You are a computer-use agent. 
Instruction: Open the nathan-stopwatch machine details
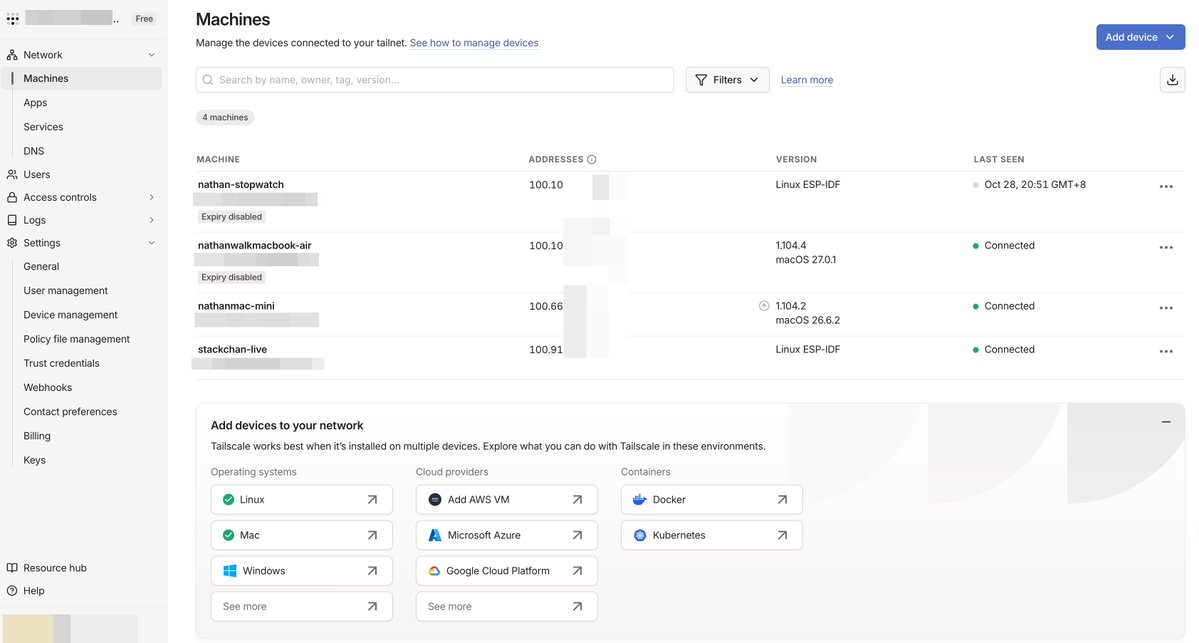pos(240,184)
